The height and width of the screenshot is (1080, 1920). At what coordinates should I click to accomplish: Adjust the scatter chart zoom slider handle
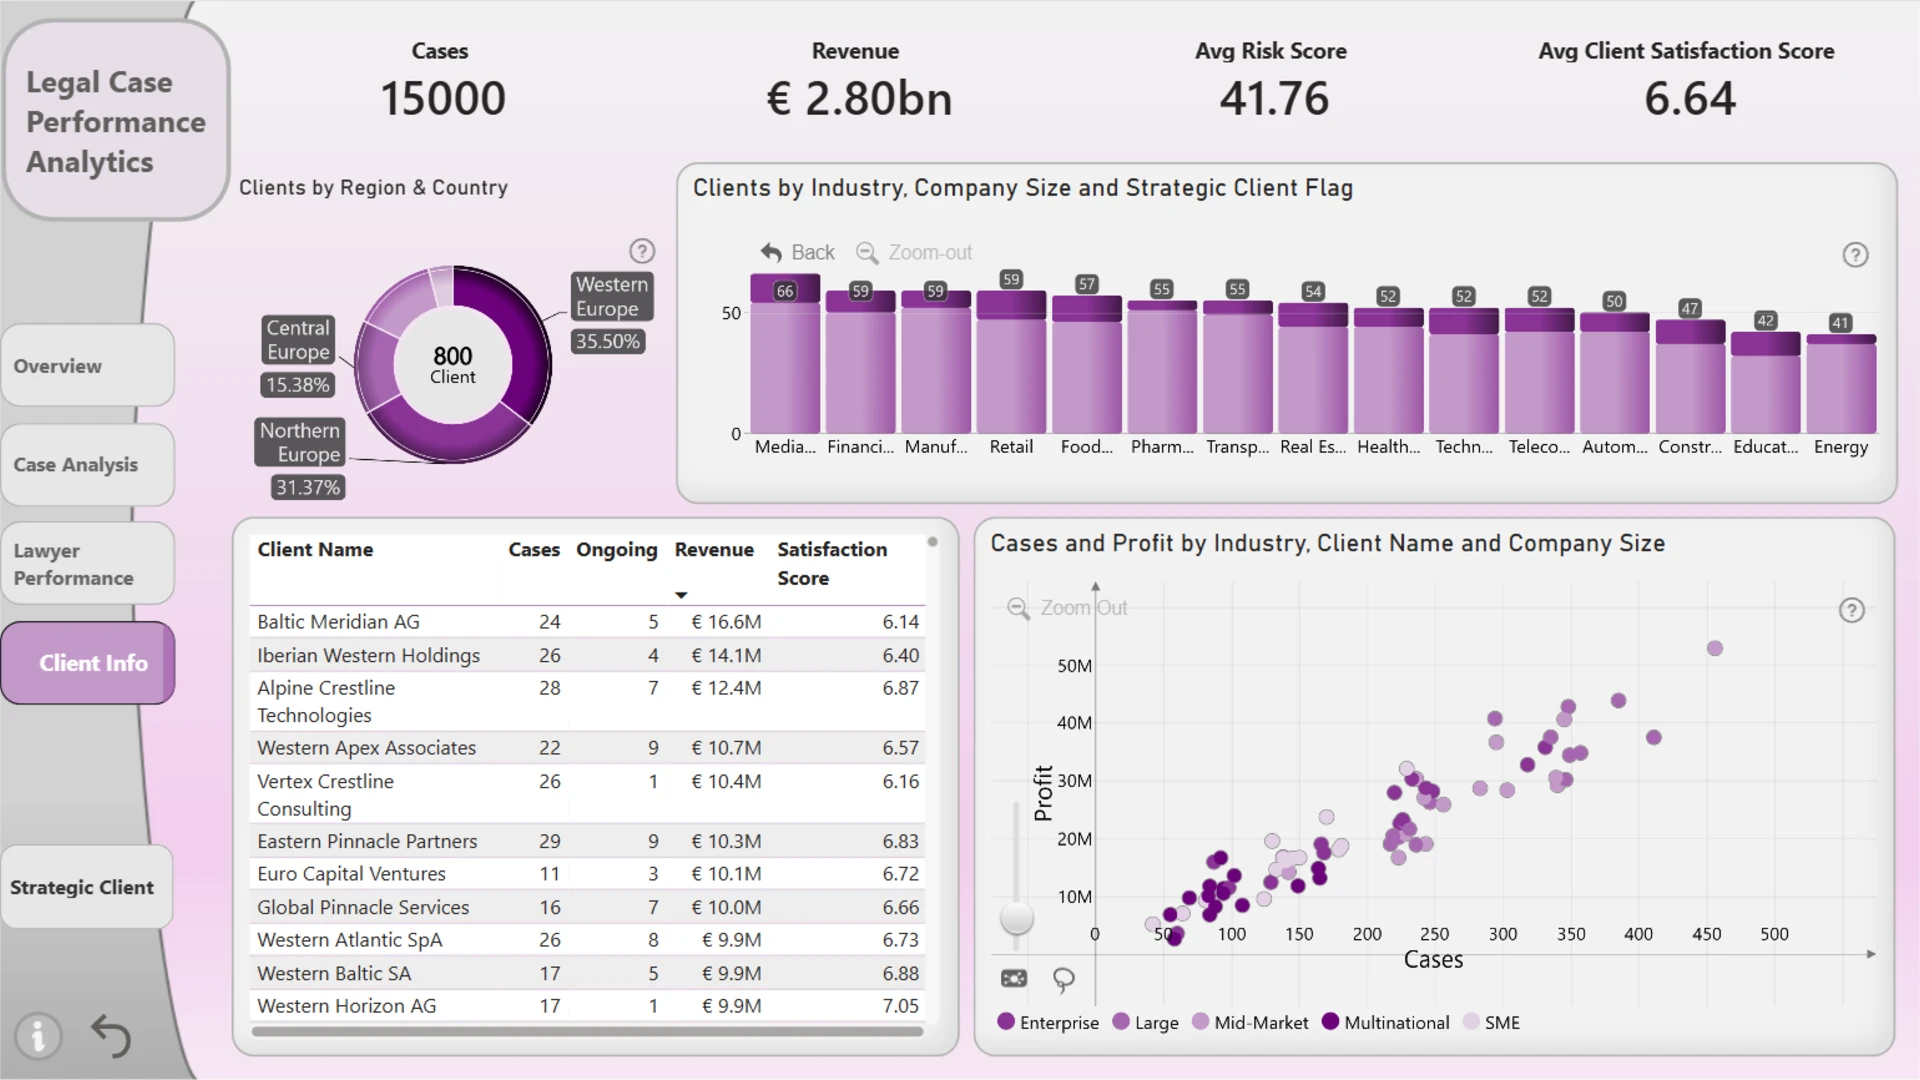pyautogui.click(x=1017, y=917)
